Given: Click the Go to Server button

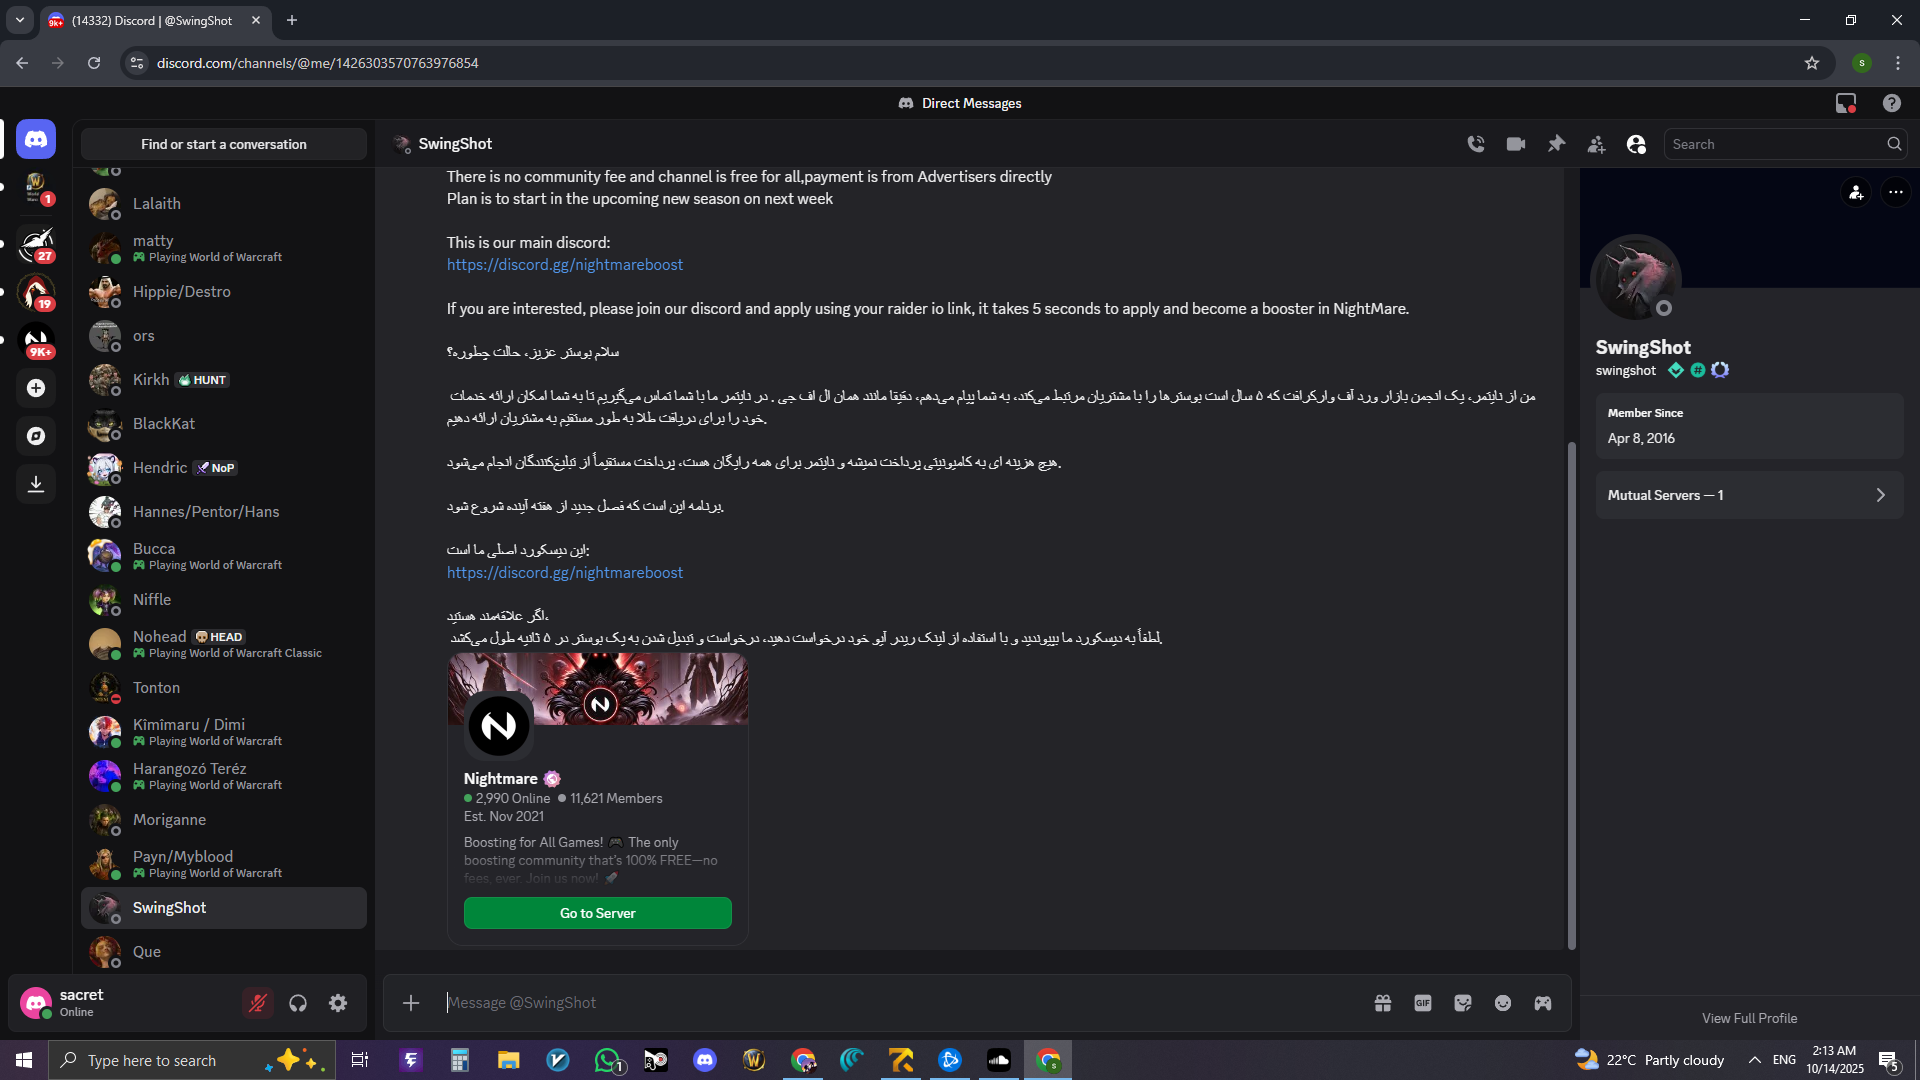Looking at the screenshot, I should tap(597, 913).
